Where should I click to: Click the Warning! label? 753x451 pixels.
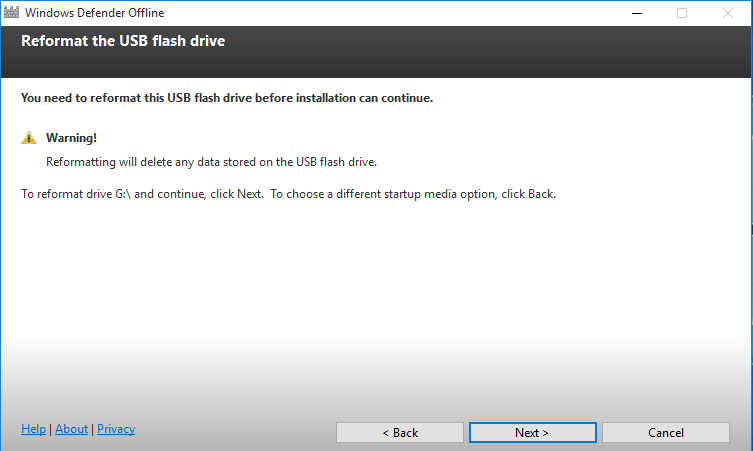(71, 138)
